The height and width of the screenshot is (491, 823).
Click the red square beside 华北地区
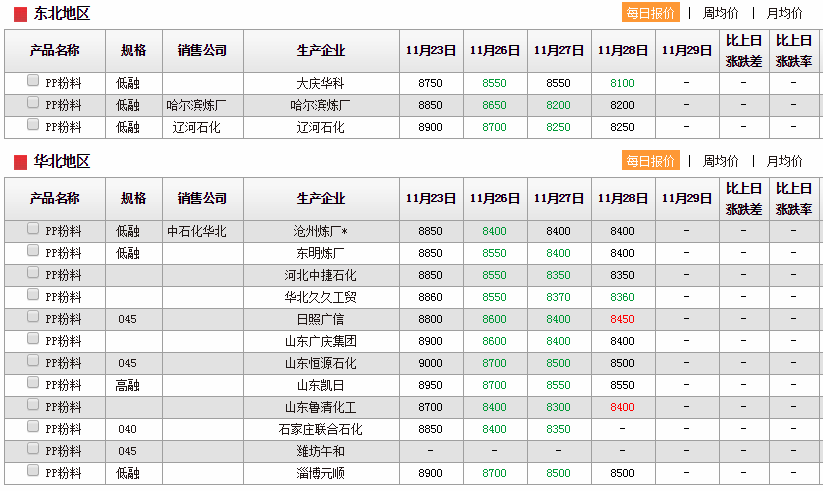point(20,162)
